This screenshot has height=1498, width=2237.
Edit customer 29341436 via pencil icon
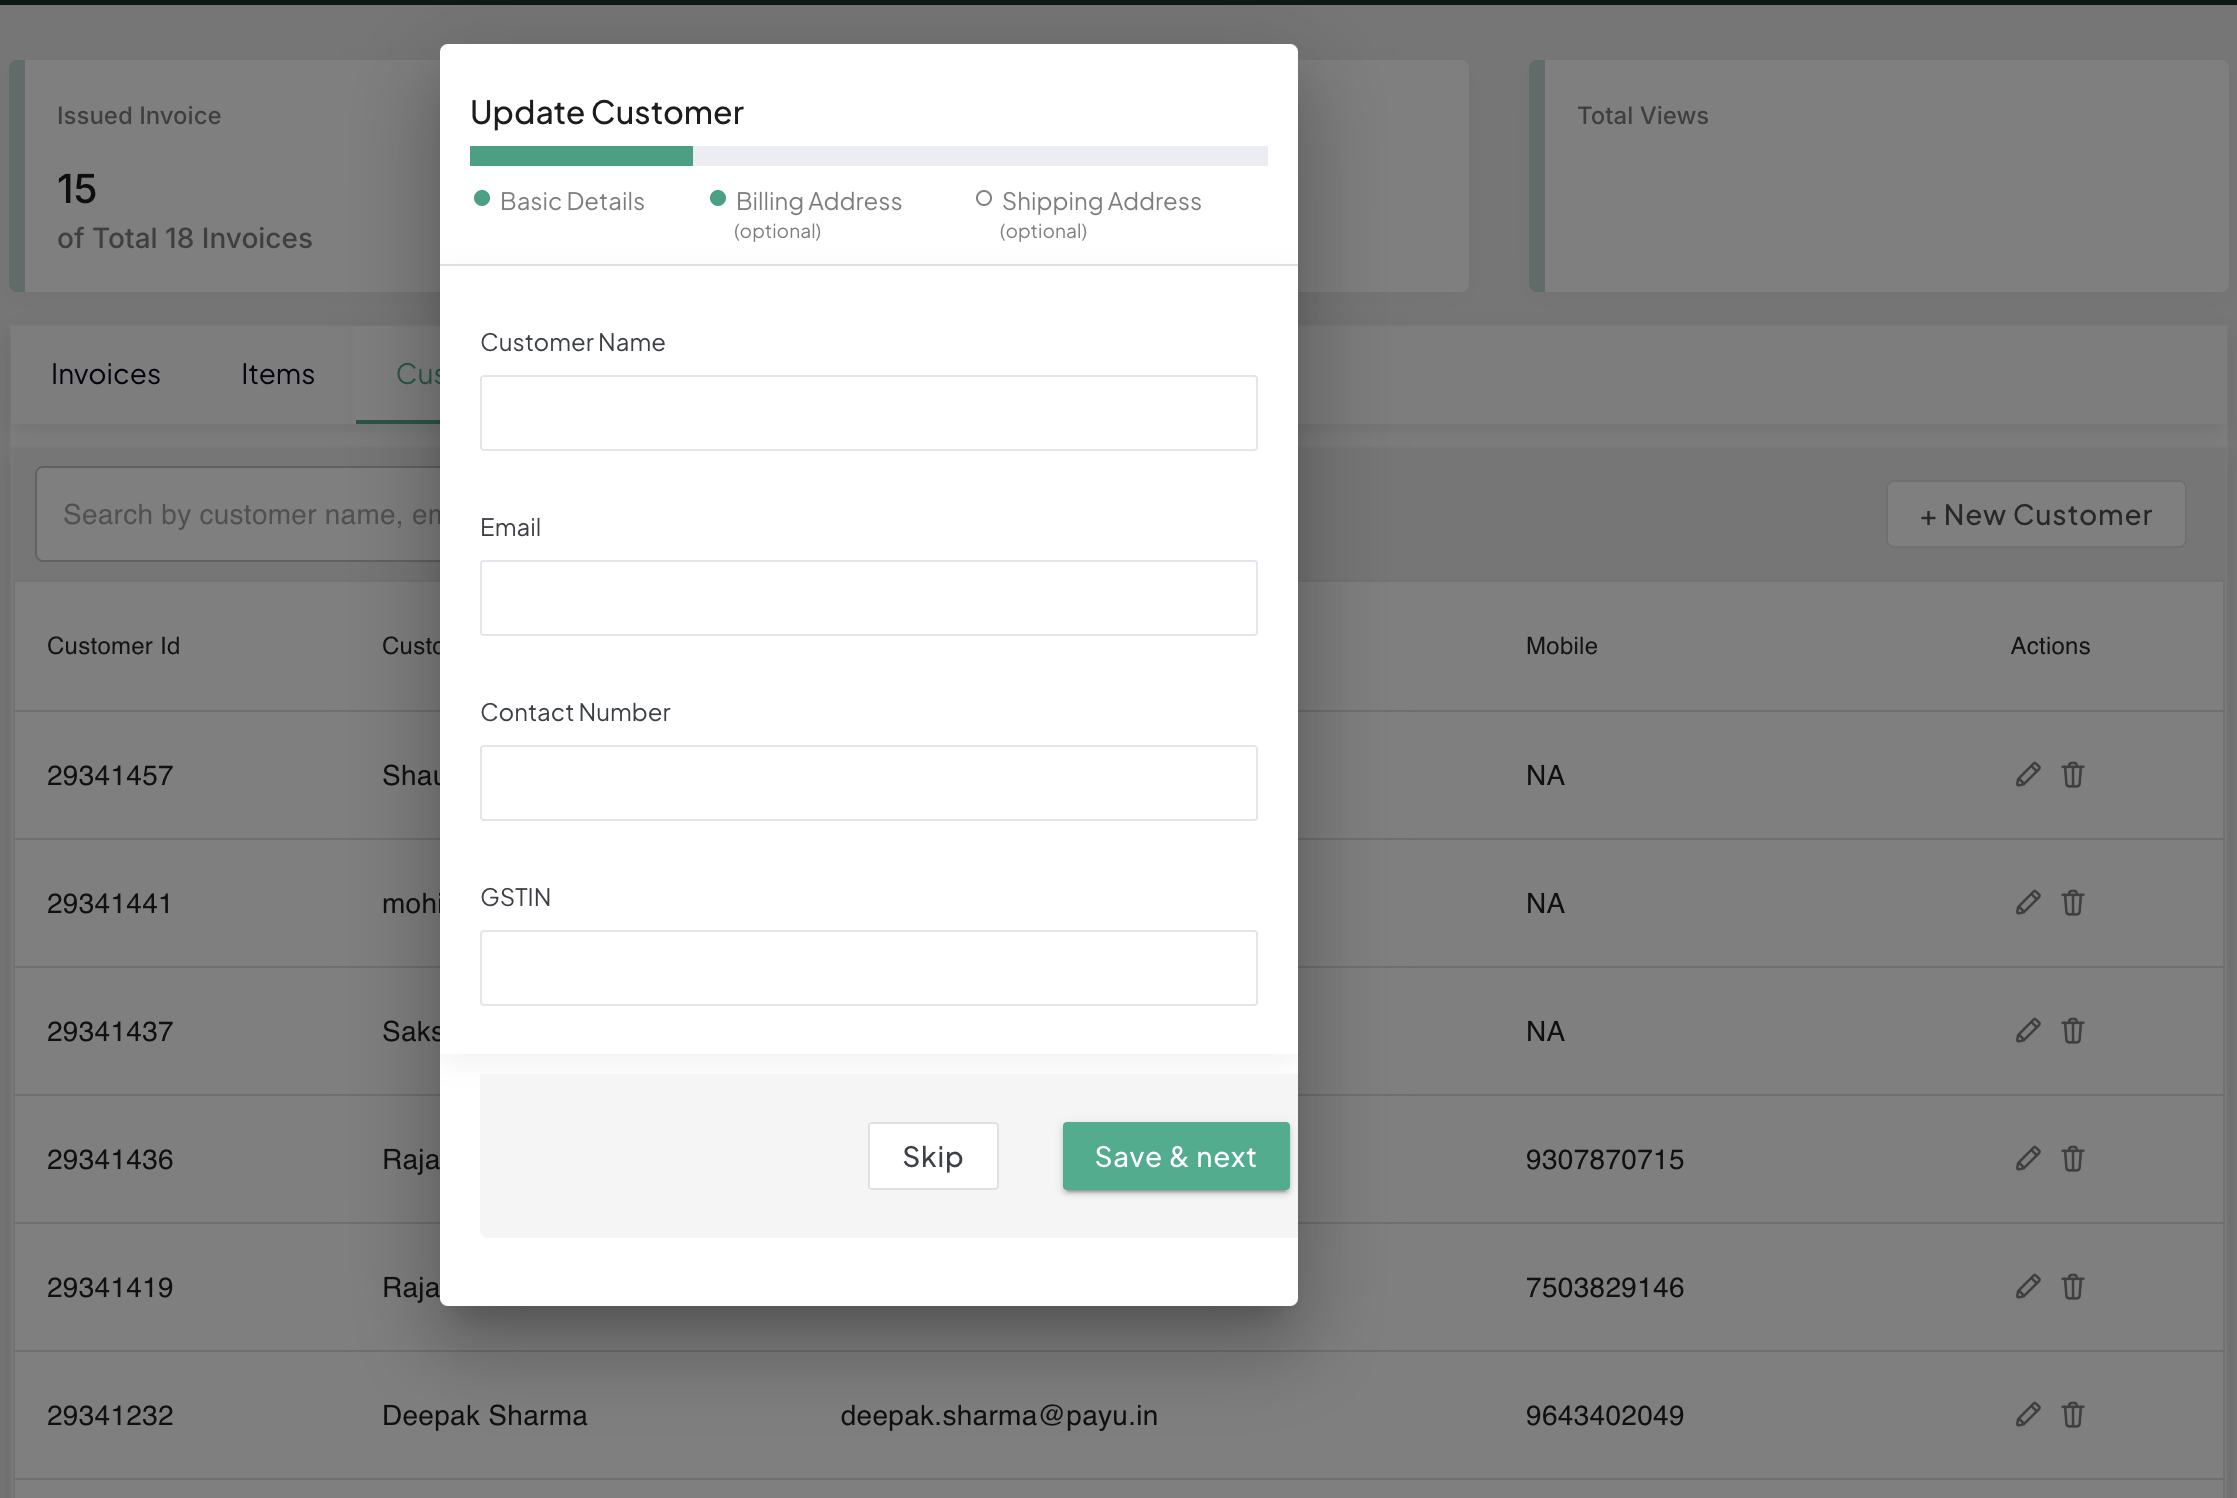(x=2027, y=1159)
